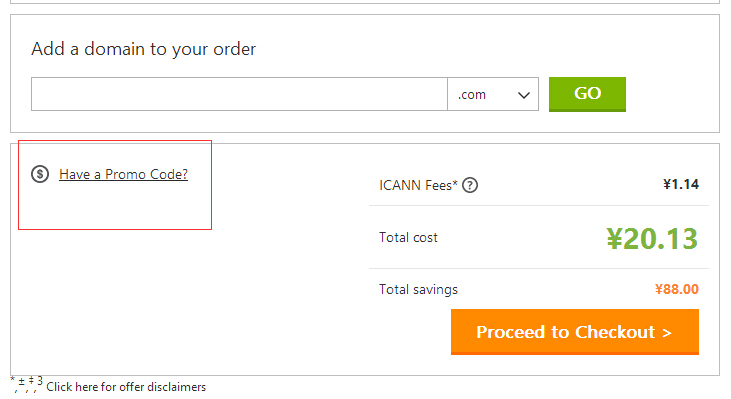This screenshot has width=731, height=399.
Task: Click the .com text in the selector
Action: (x=472, y=95)
